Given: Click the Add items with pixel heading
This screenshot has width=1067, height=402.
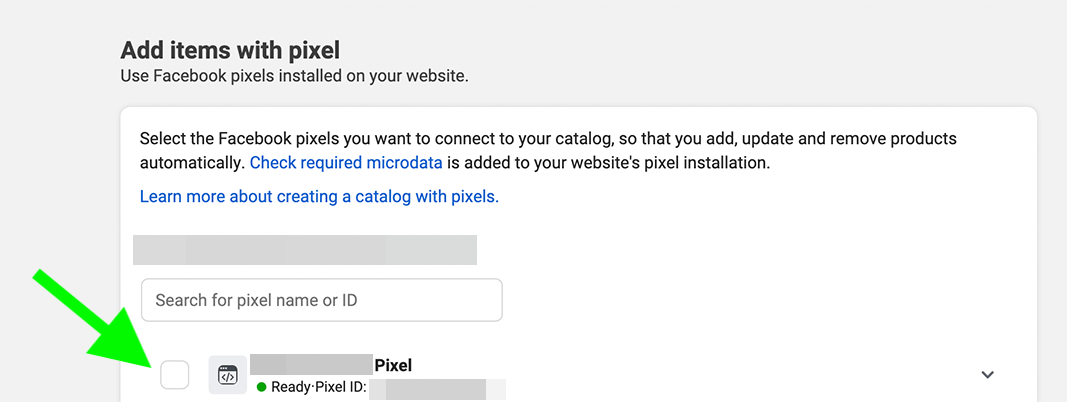Looking at the screenshot, I should tap(230, 50).
